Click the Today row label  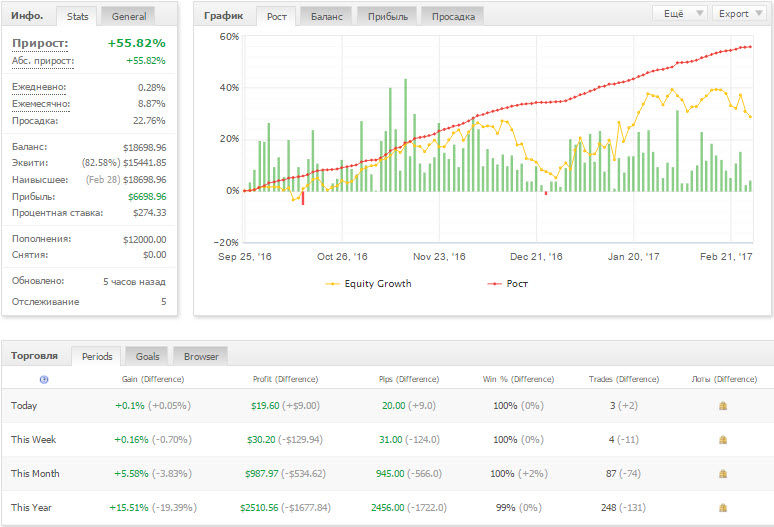[x=24, y=406]
